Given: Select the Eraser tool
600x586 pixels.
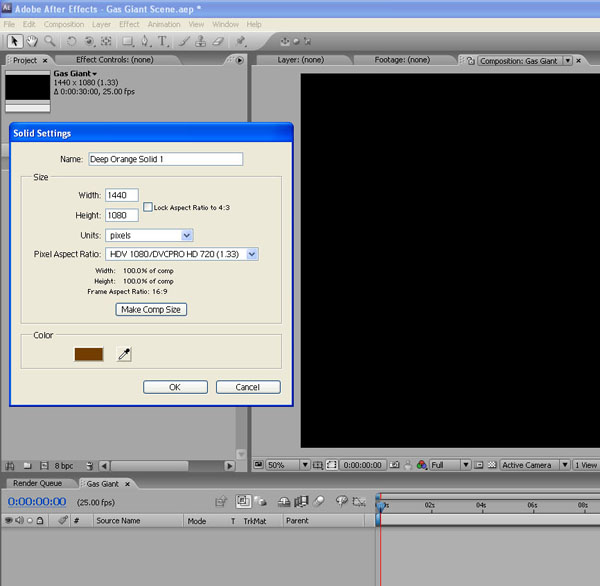Looking at the screenshot, I should coord(219,41).
